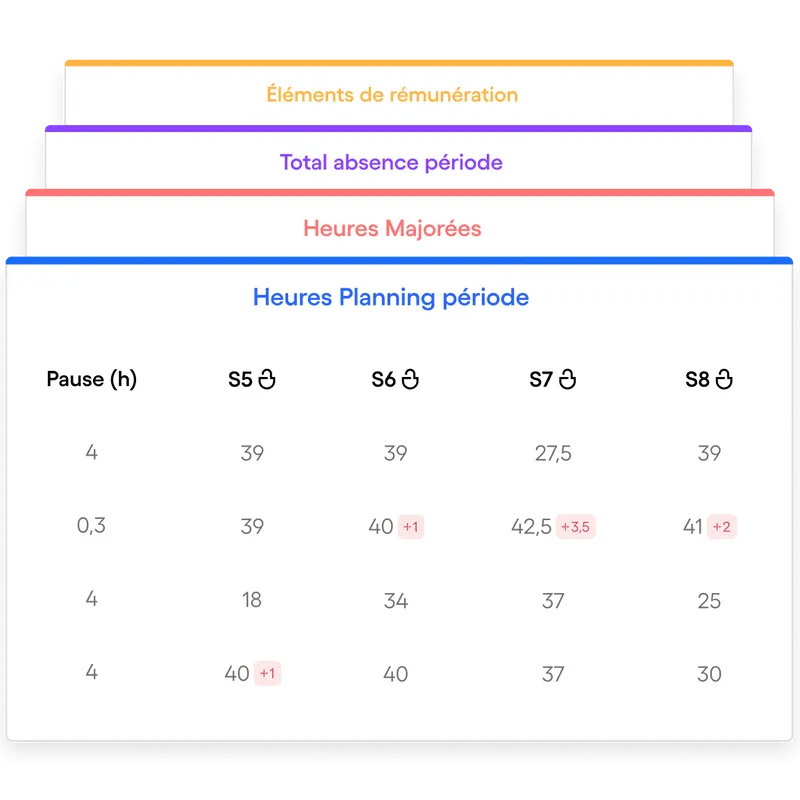The width and height of the screenshot is (800, 800).
Task: Select the 25 hours cell in S8
Action: [x=709, y=600]
